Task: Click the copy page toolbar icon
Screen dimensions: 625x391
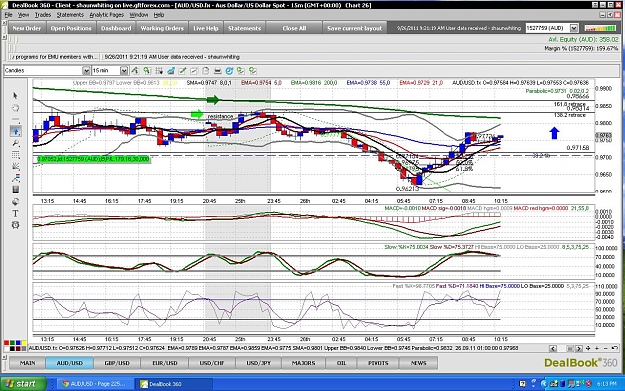Action: (x=206, y=71)
